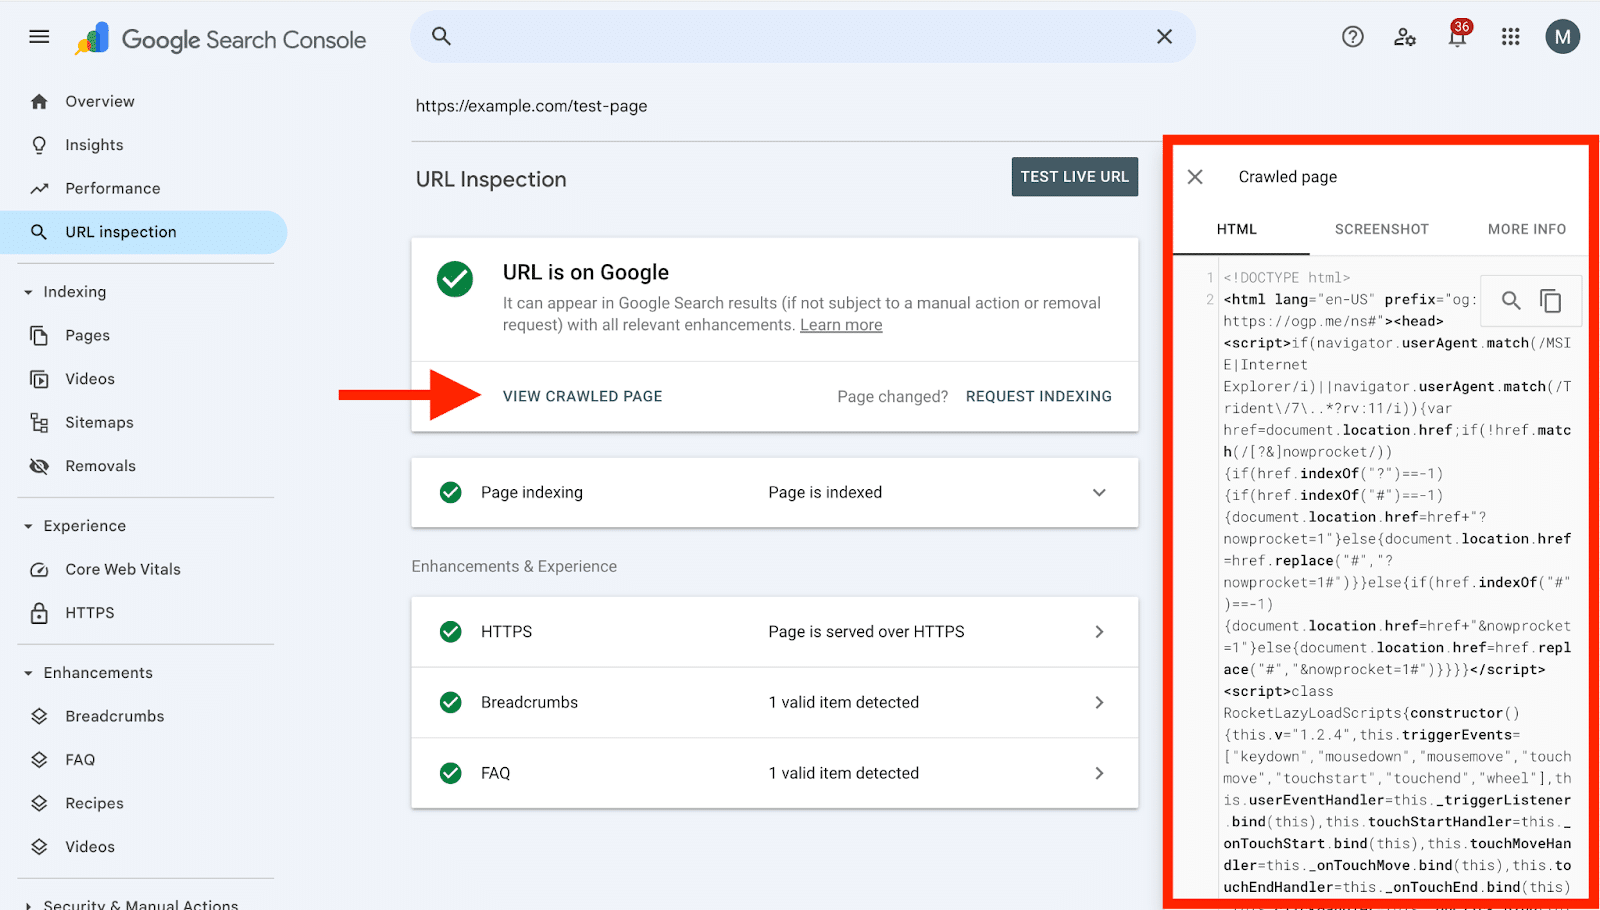Open the Learn more link
Image resolution: width=1600 pixels, height=910 pixels.
[x=841, y=325]
